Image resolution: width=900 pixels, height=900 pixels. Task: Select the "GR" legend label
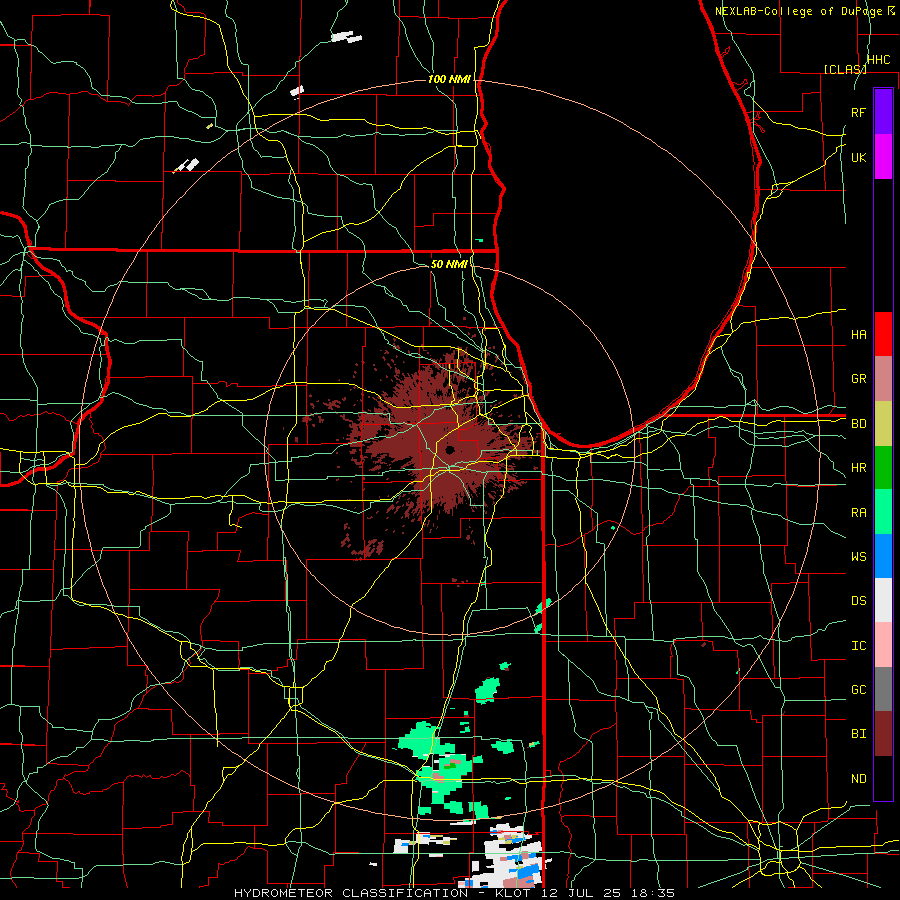(859, 379)
